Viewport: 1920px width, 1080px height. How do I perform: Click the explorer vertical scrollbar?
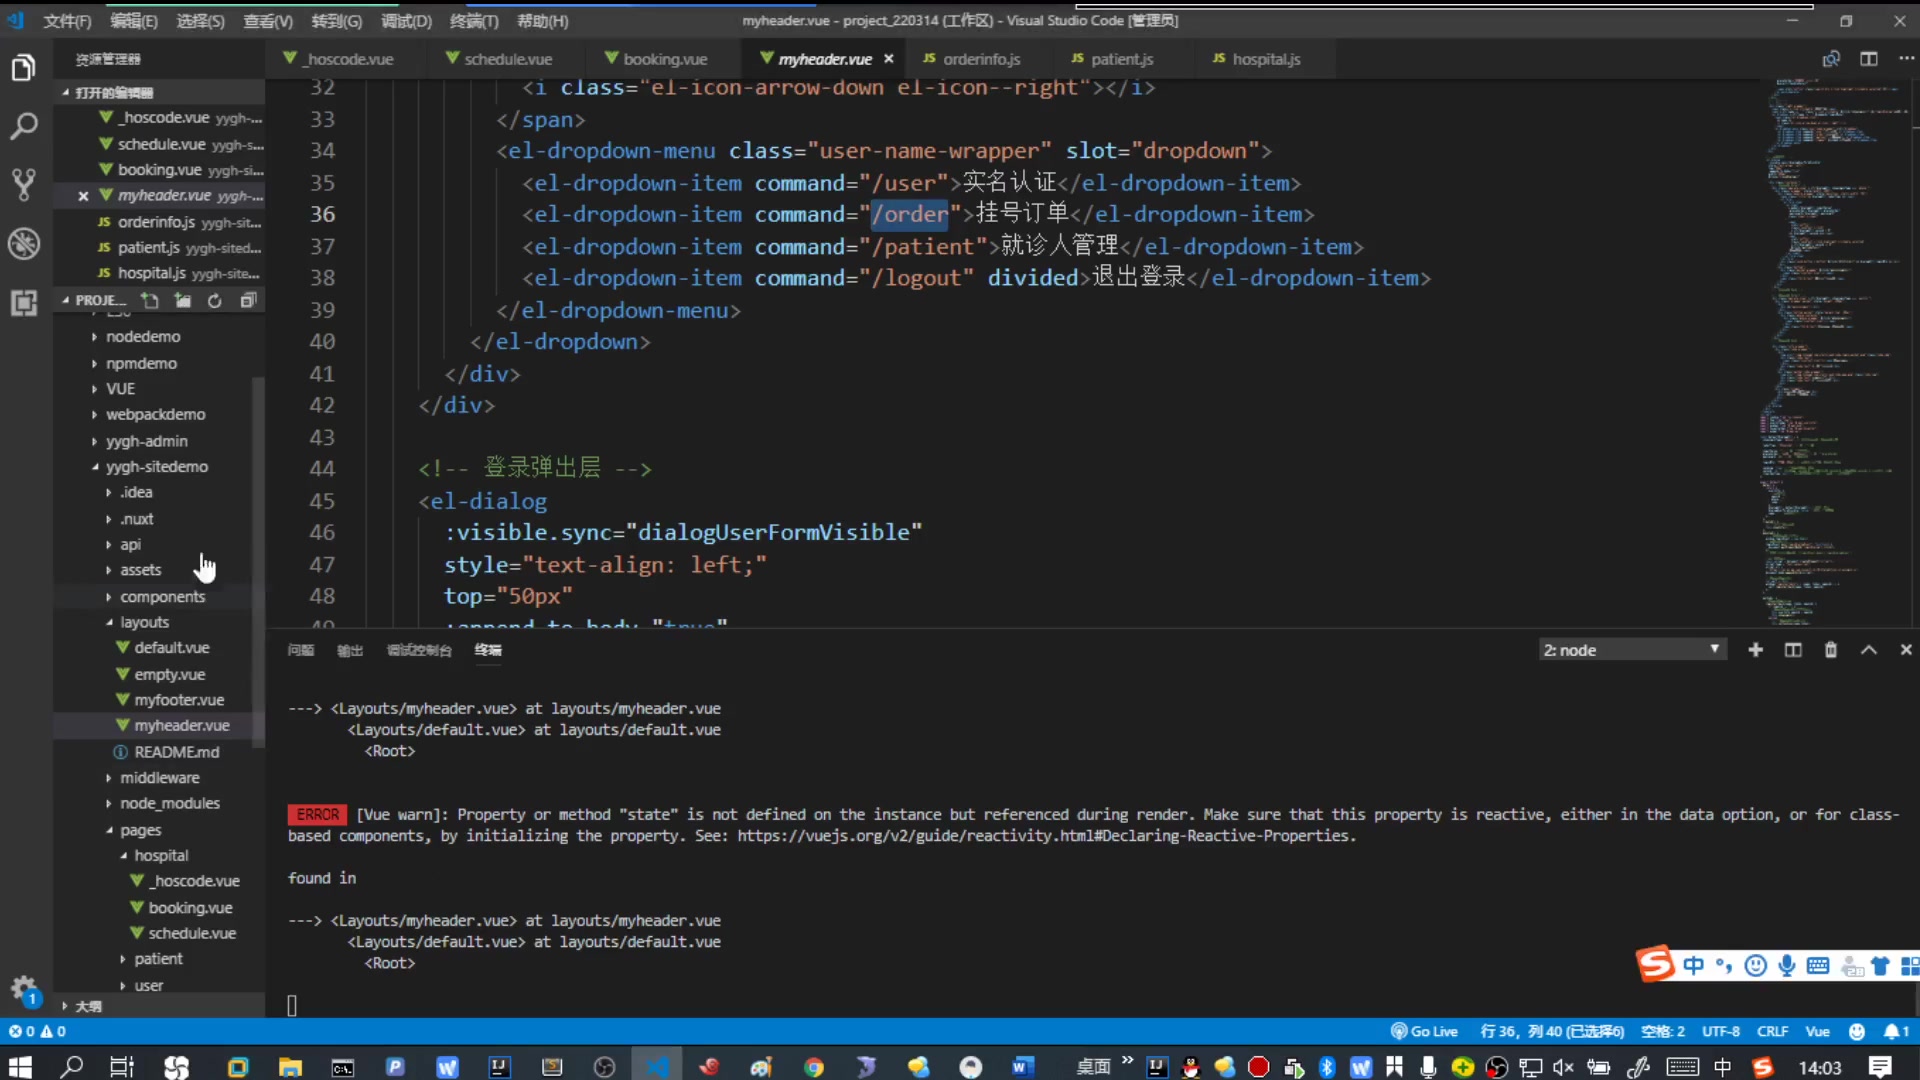pos(258,560)
